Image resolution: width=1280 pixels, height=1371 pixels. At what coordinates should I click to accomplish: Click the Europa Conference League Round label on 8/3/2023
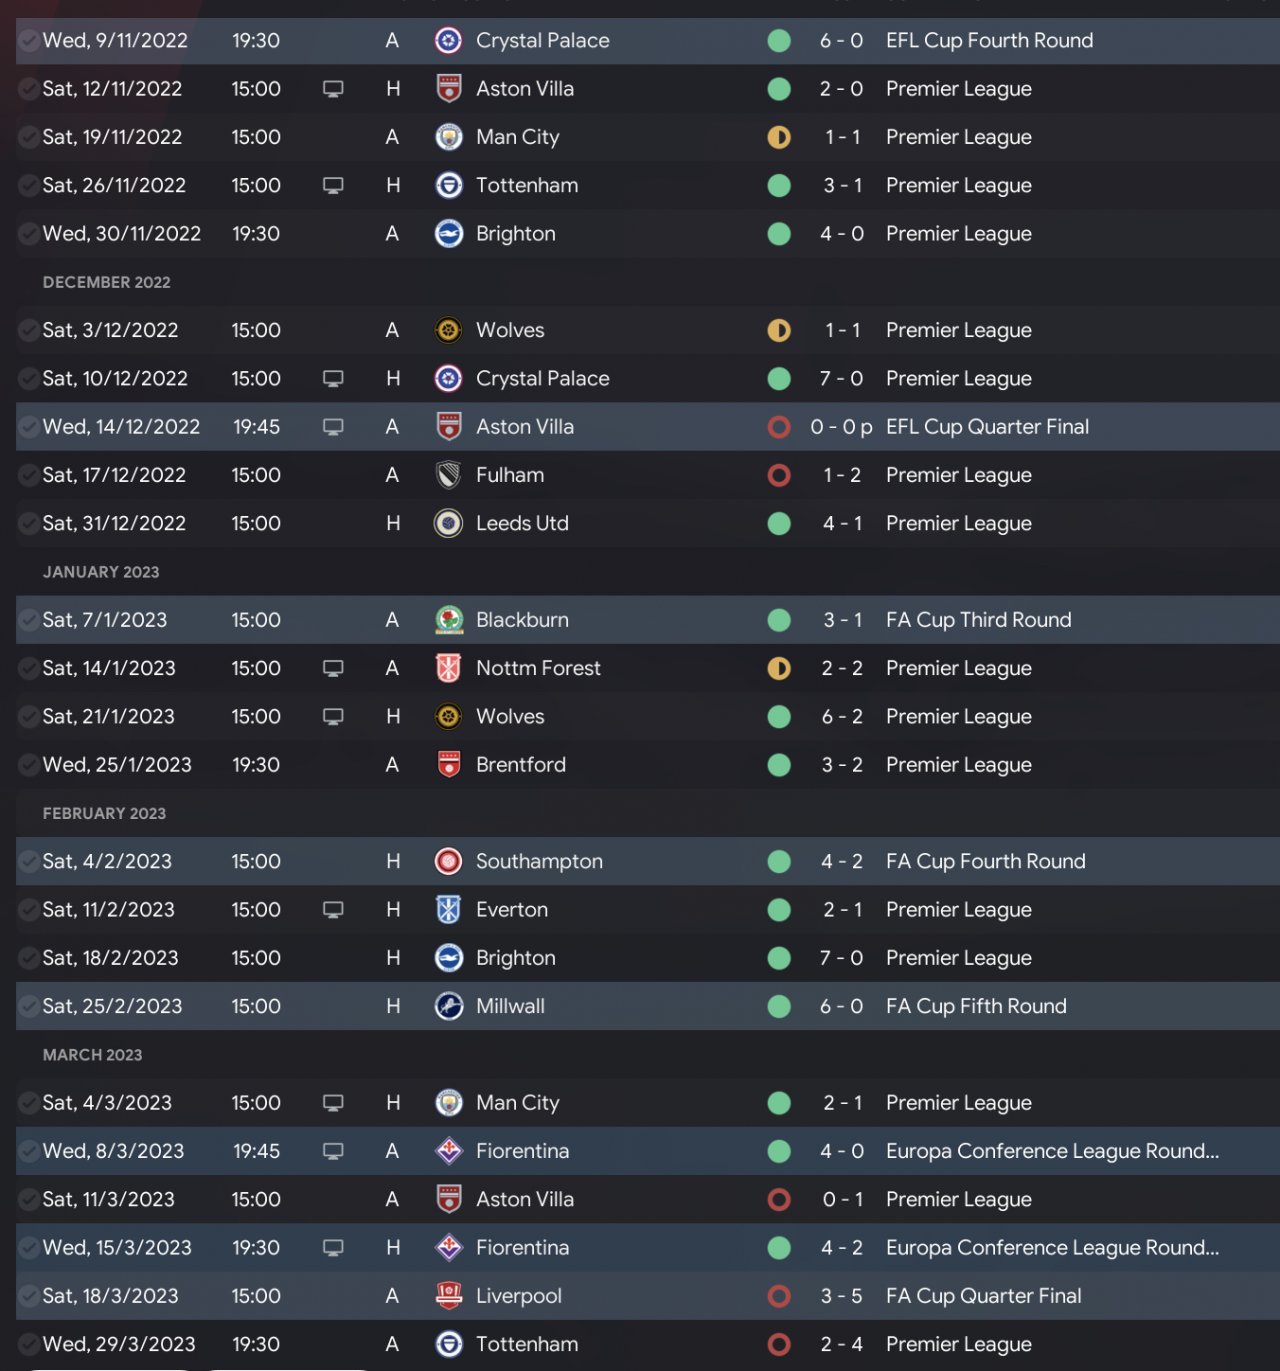point(1052,1151)
